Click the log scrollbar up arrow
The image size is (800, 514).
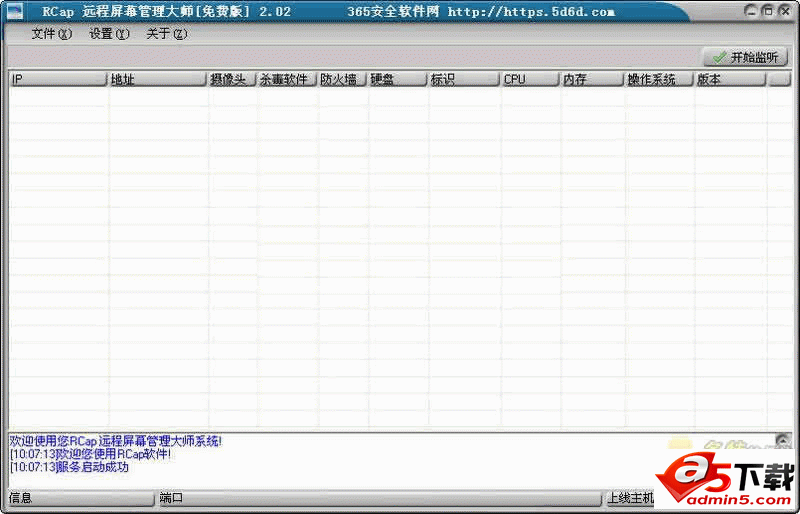(x=783, y=440)
